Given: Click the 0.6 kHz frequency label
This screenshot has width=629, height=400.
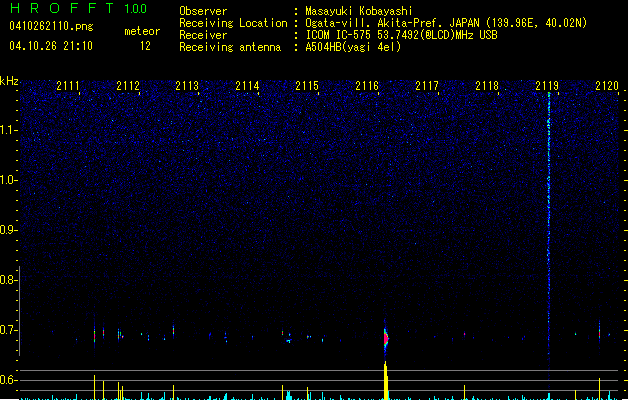Looking at the screenshot, I should 8,380.
